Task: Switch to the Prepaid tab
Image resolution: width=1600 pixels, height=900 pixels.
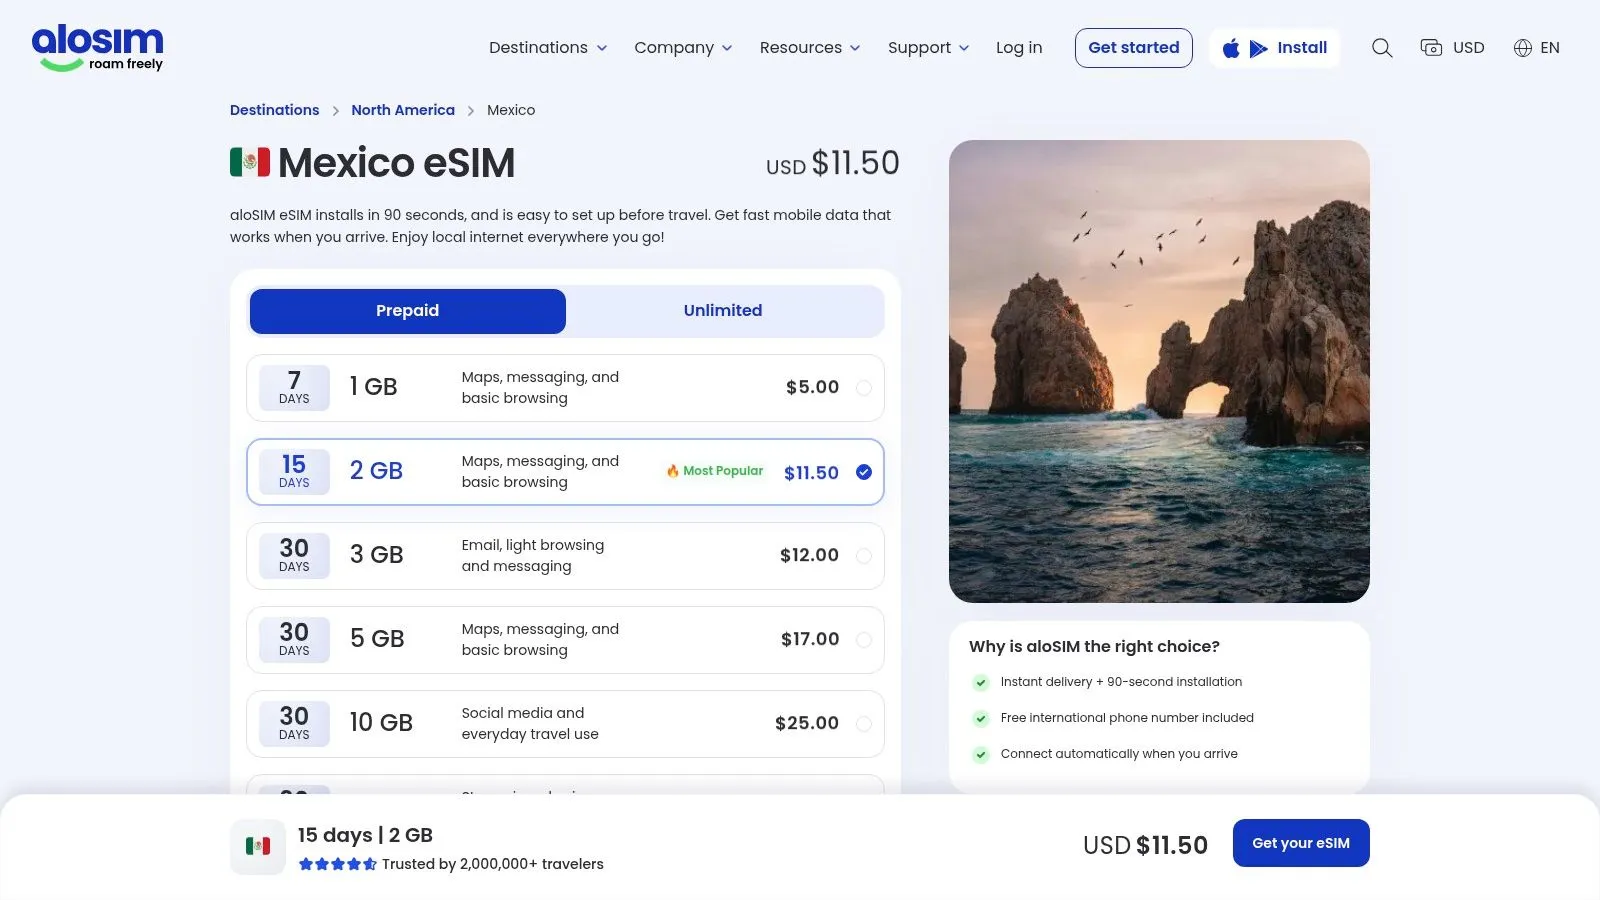Action: pyautogui.click(x=408, y=311)
